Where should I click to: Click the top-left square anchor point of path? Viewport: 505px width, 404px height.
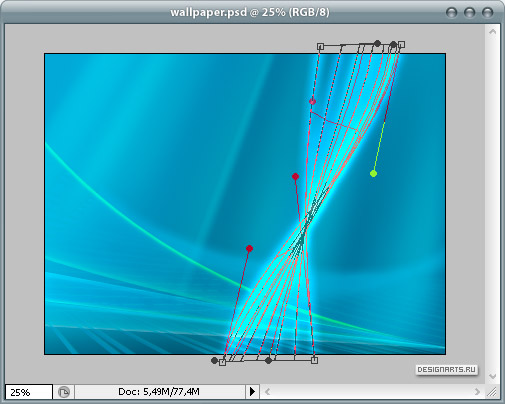(x=320, y=46)
